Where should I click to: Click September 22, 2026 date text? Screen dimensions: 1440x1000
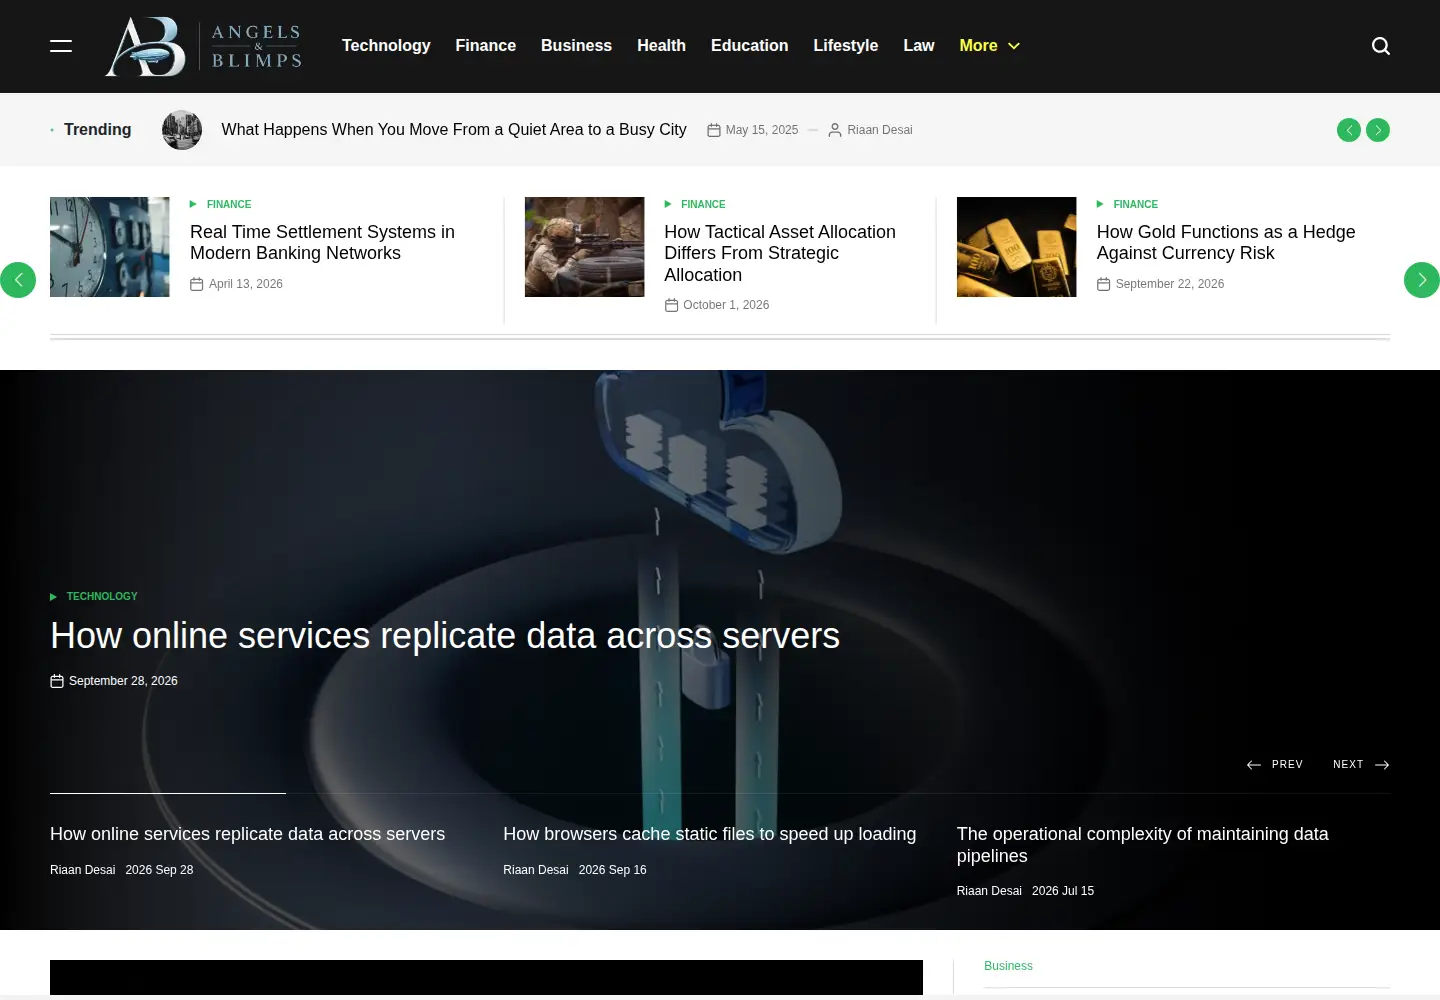[1170, 284]
